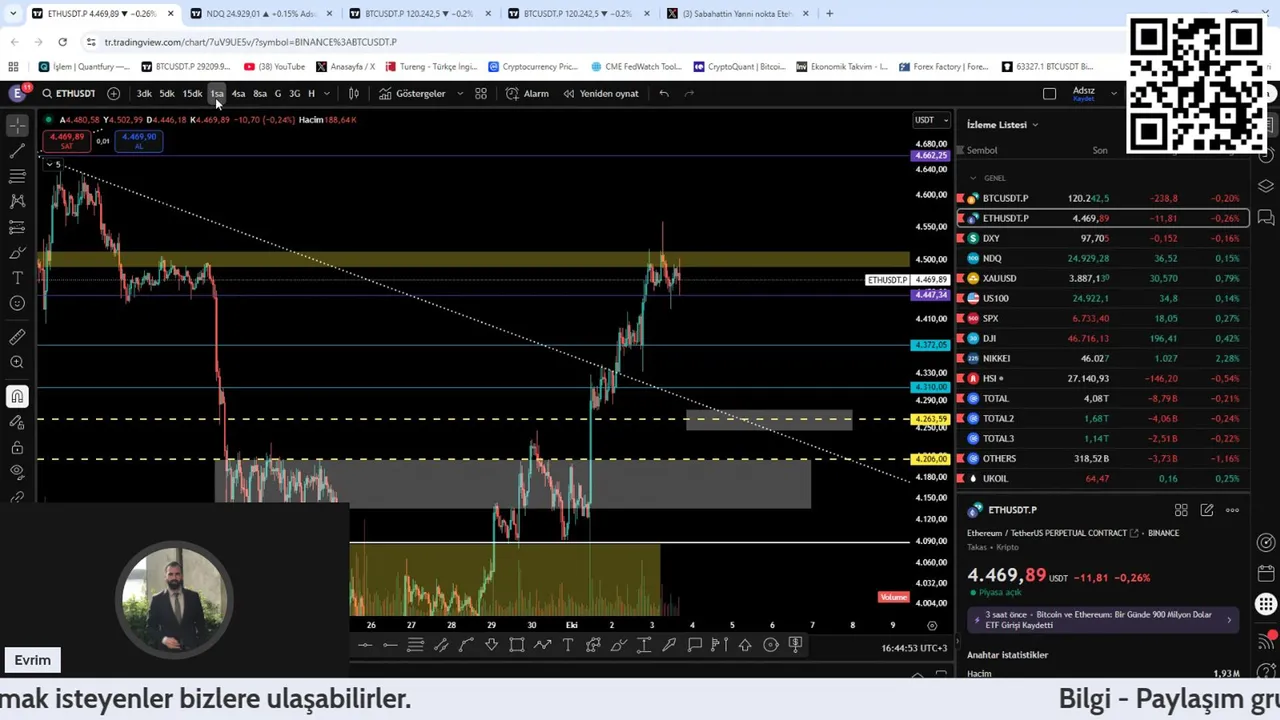This screenshot has width=1280, height=720.
Task: Add symbol with plus circle icon
Action: click(113, 93)
